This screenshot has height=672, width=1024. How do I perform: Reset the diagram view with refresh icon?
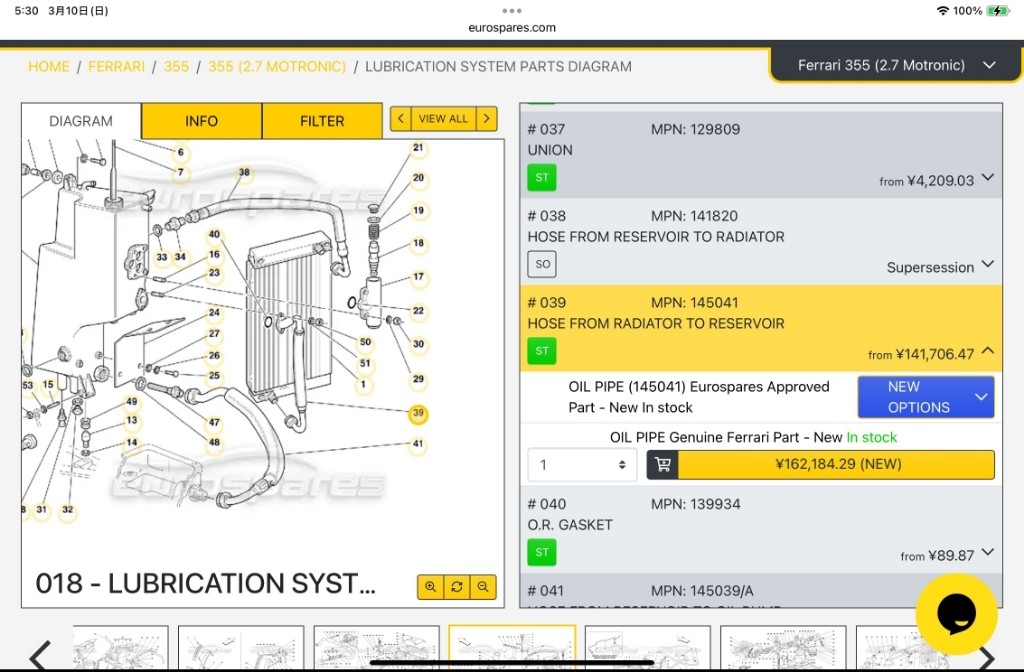click(456, 586)
